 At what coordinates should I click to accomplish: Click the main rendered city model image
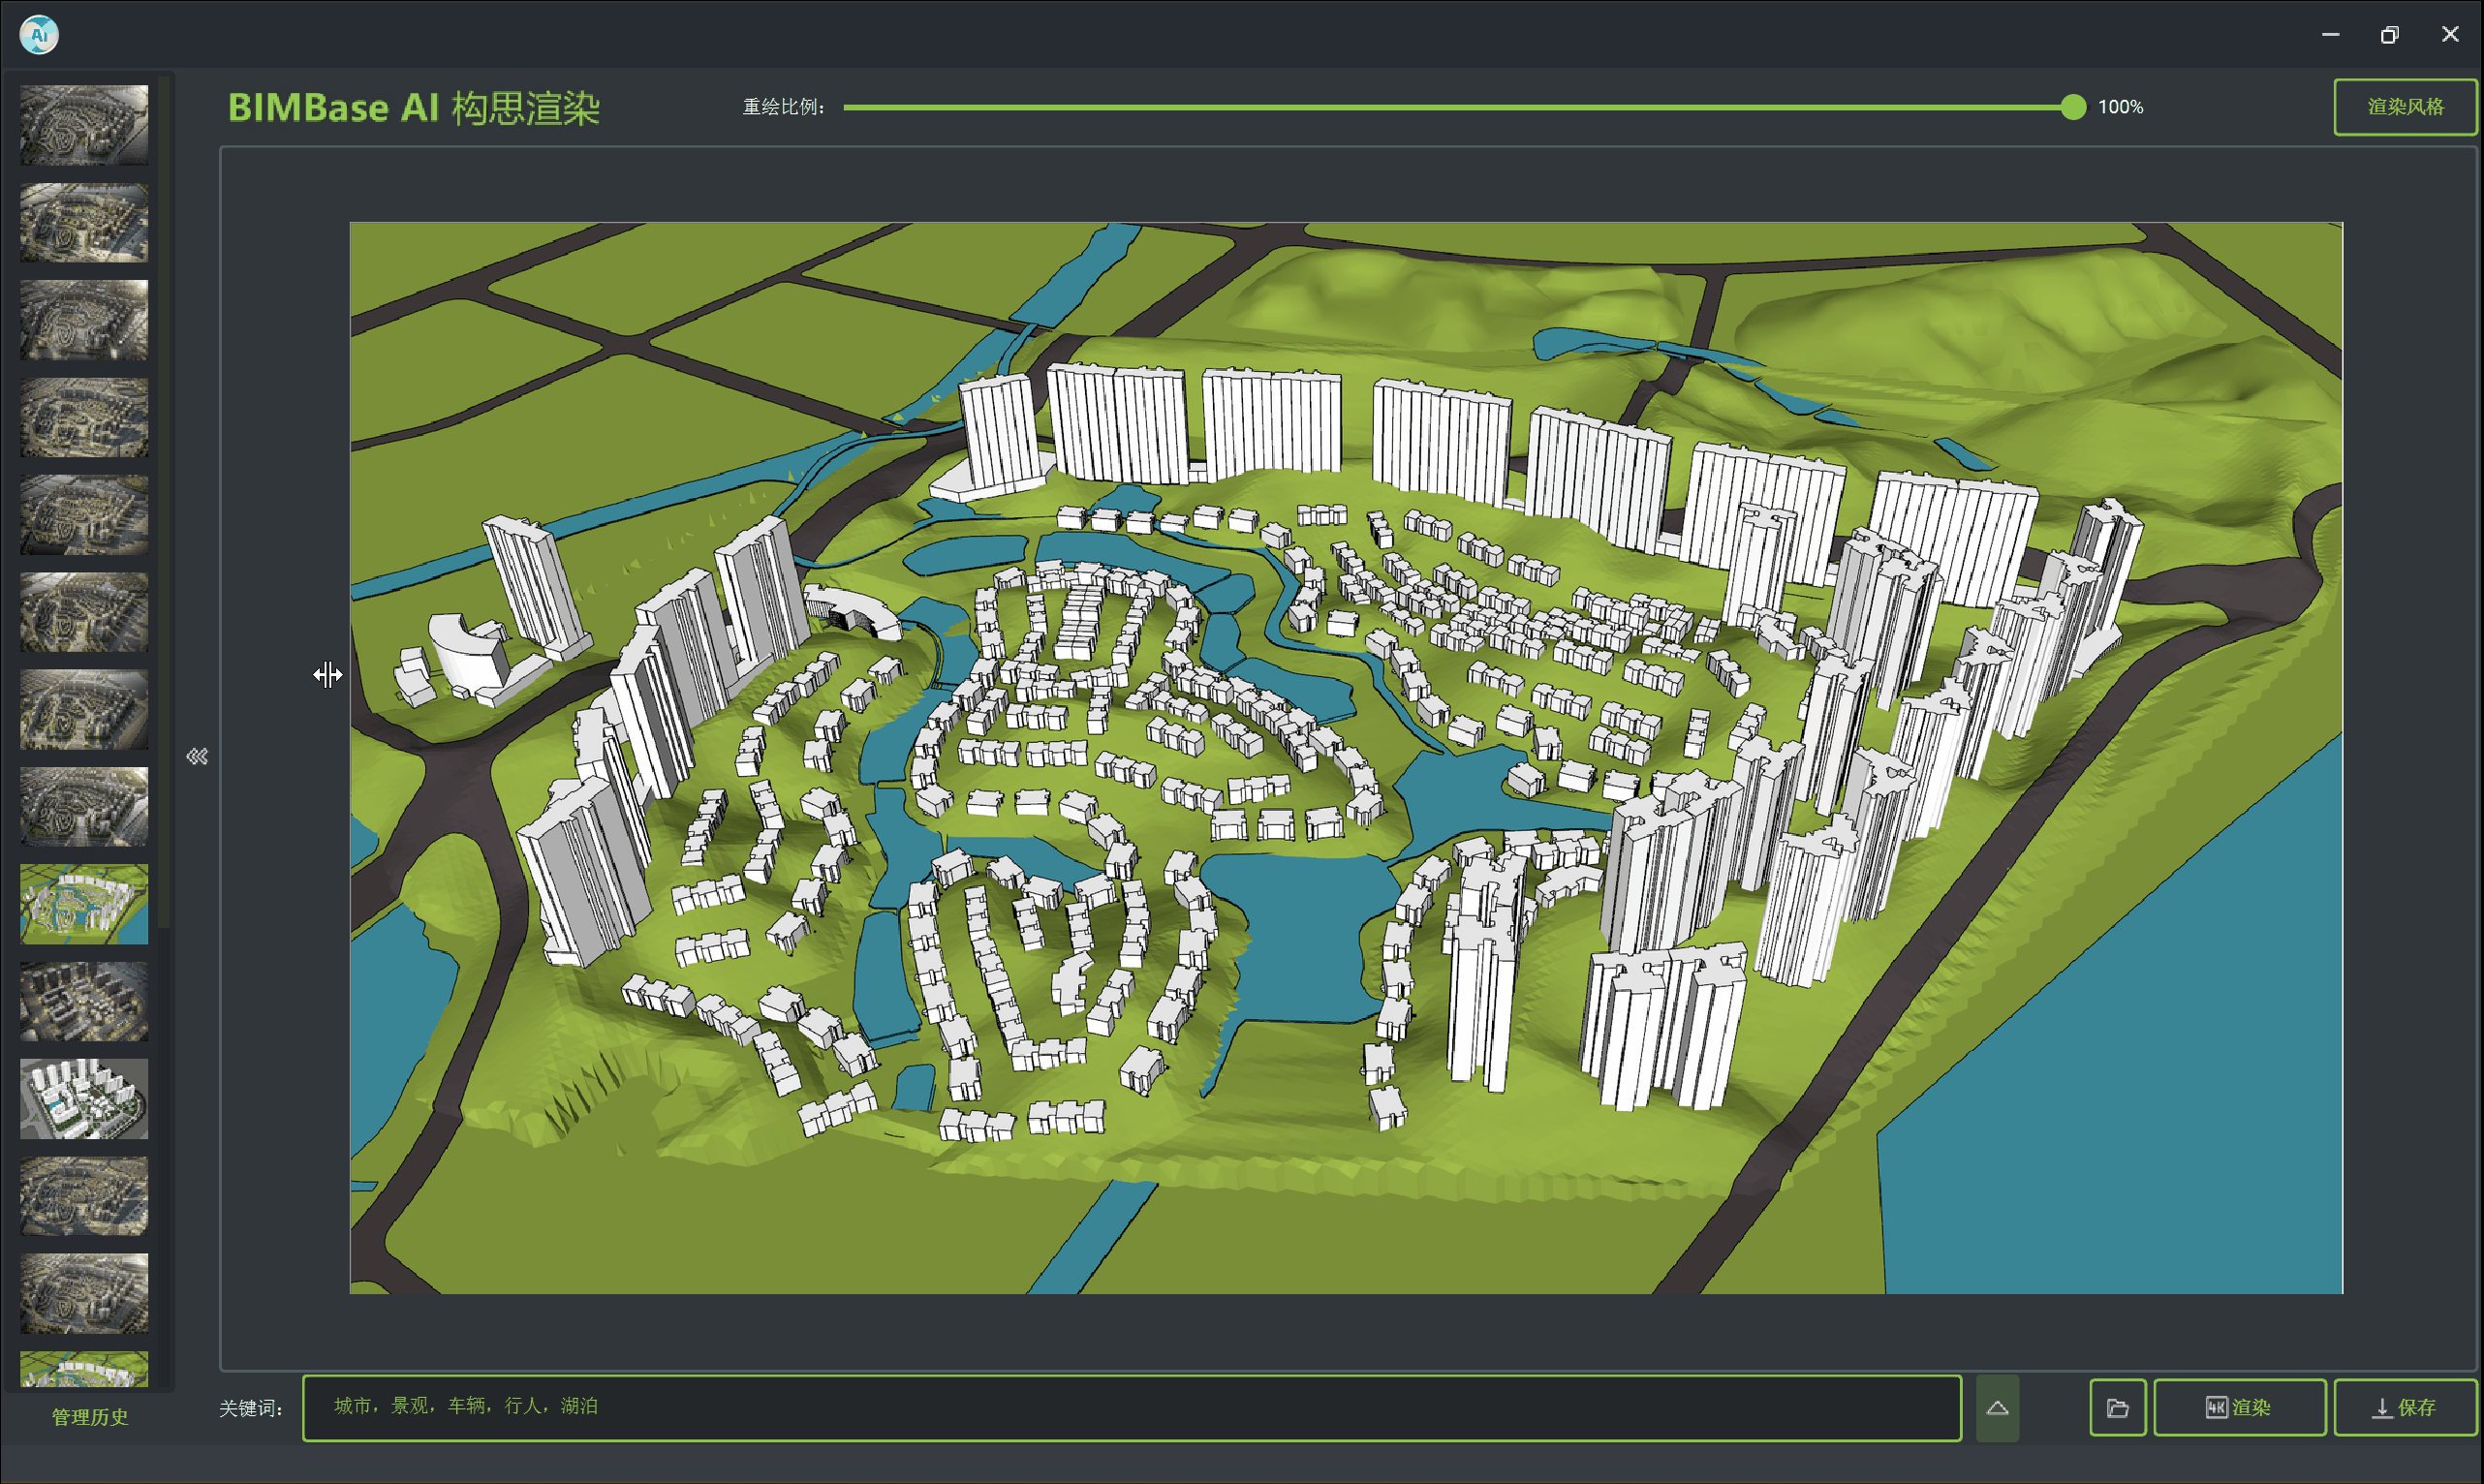point(1345,757)
